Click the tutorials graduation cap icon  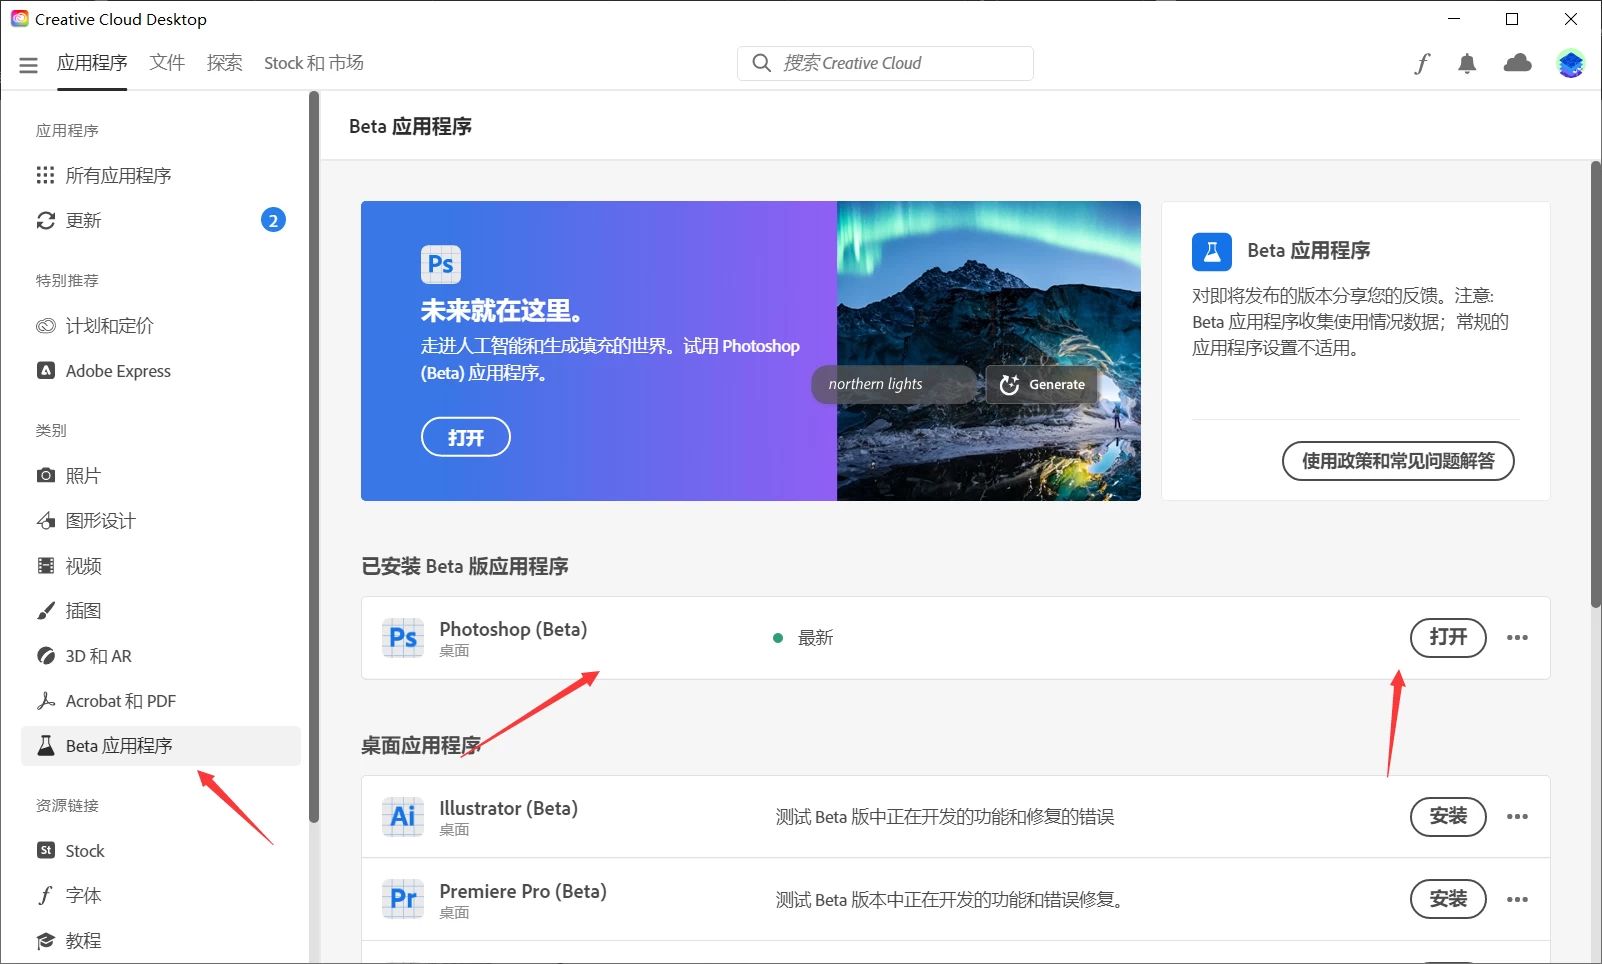click(x=45, y=941)
